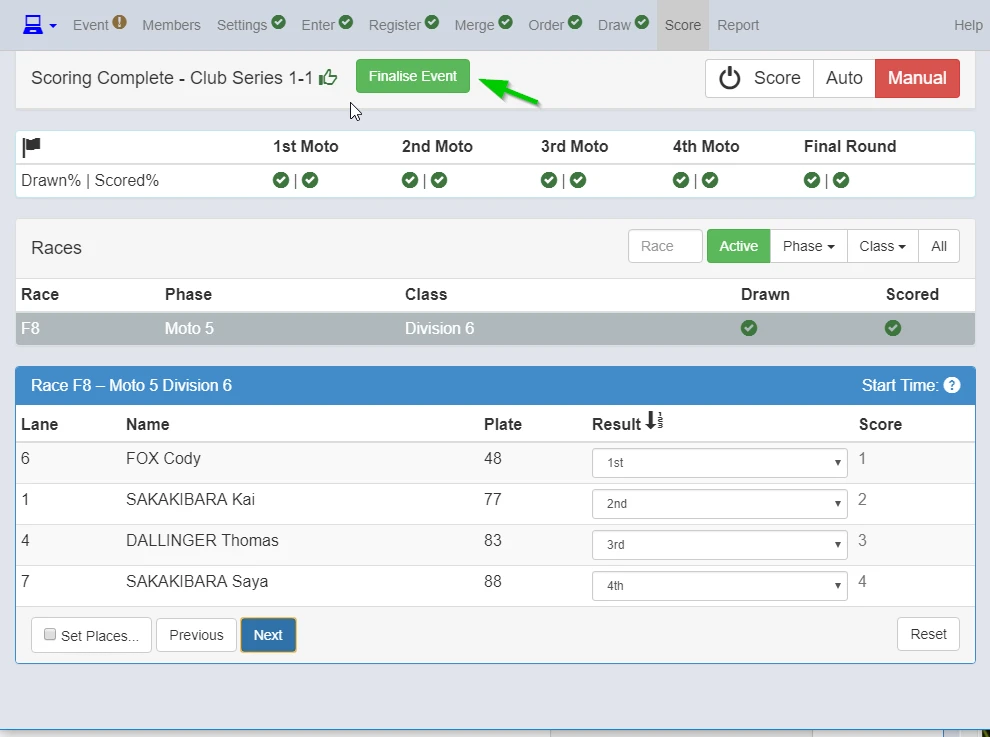The width and height of the screenshot is (990, 737).
Task: Click the 4th Moto scored checkmark
Action: tap(710, 181)
